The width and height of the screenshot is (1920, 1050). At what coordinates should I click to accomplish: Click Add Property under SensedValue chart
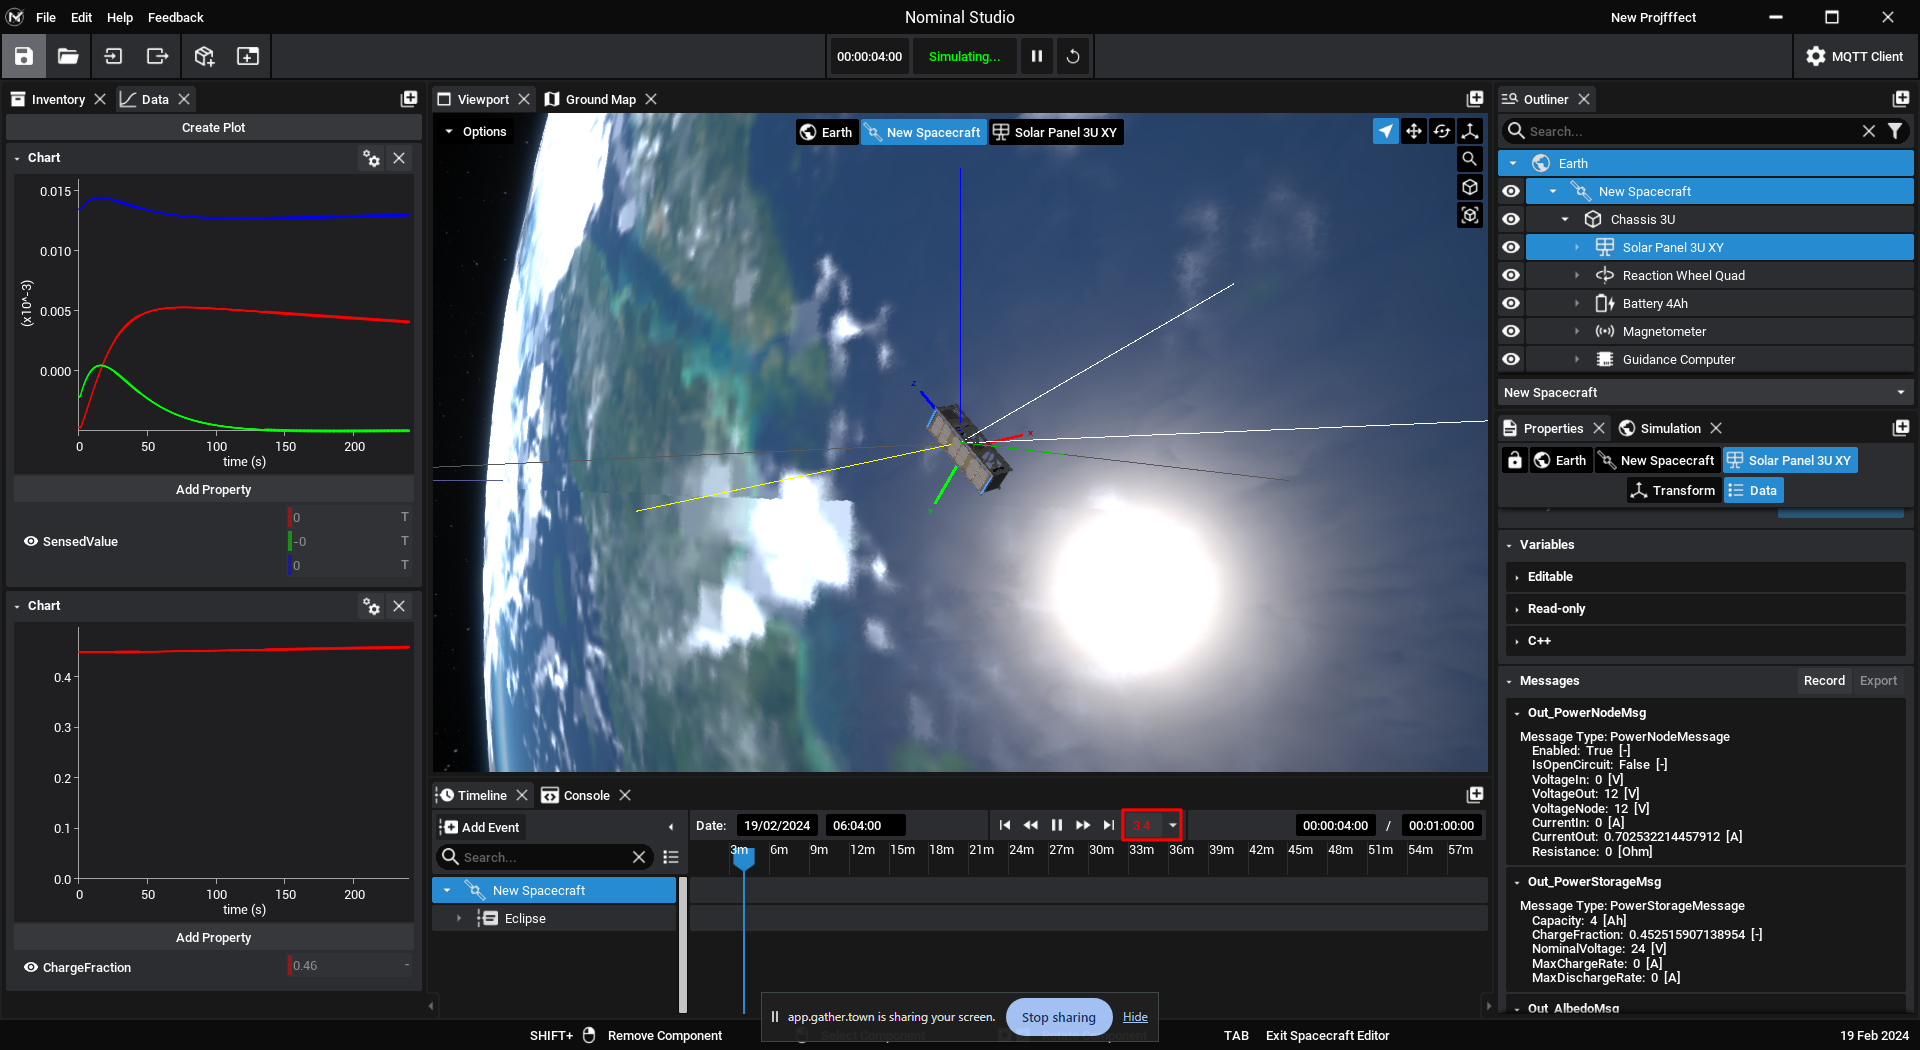click(213, 489)
